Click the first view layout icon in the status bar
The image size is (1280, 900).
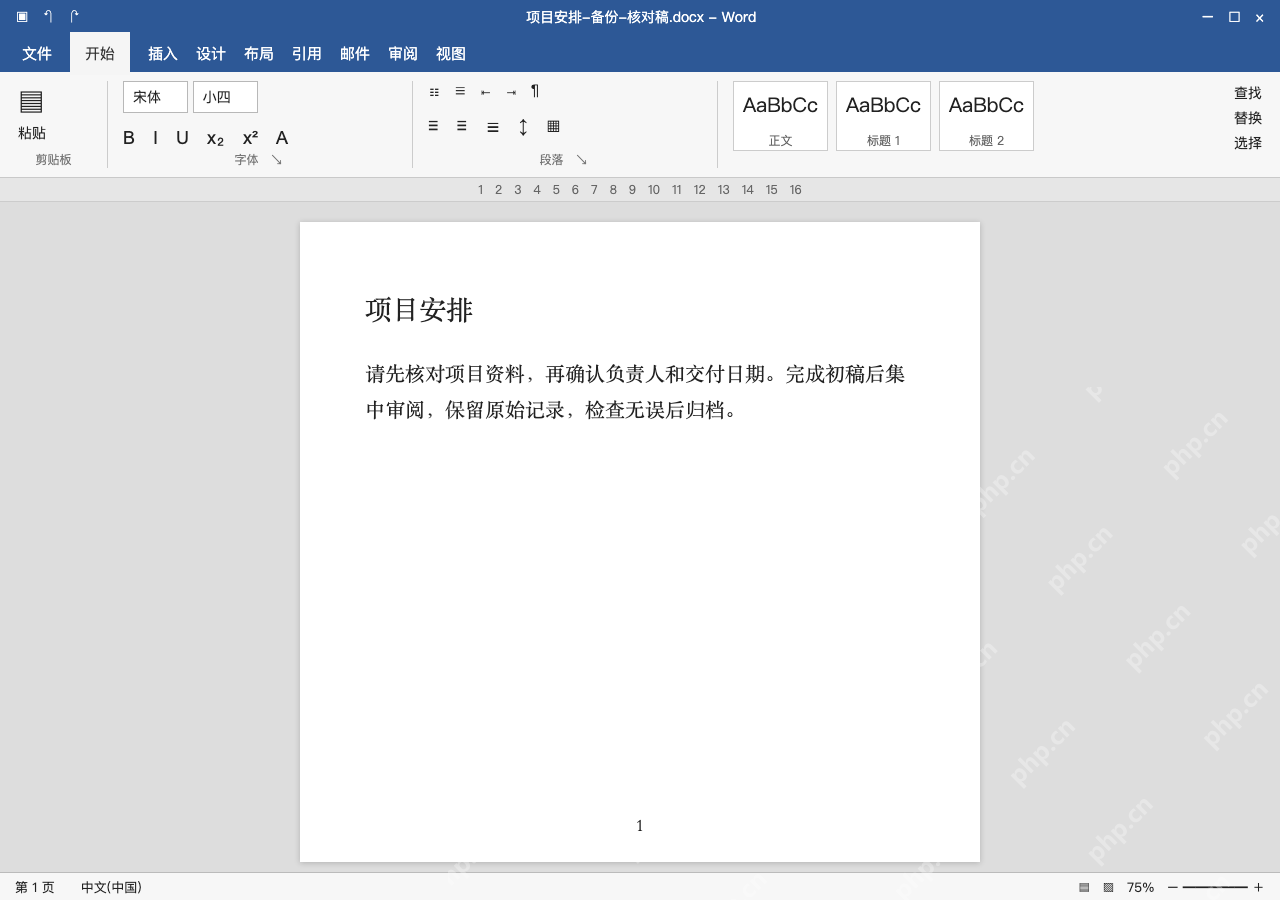tap(1084, 887)
